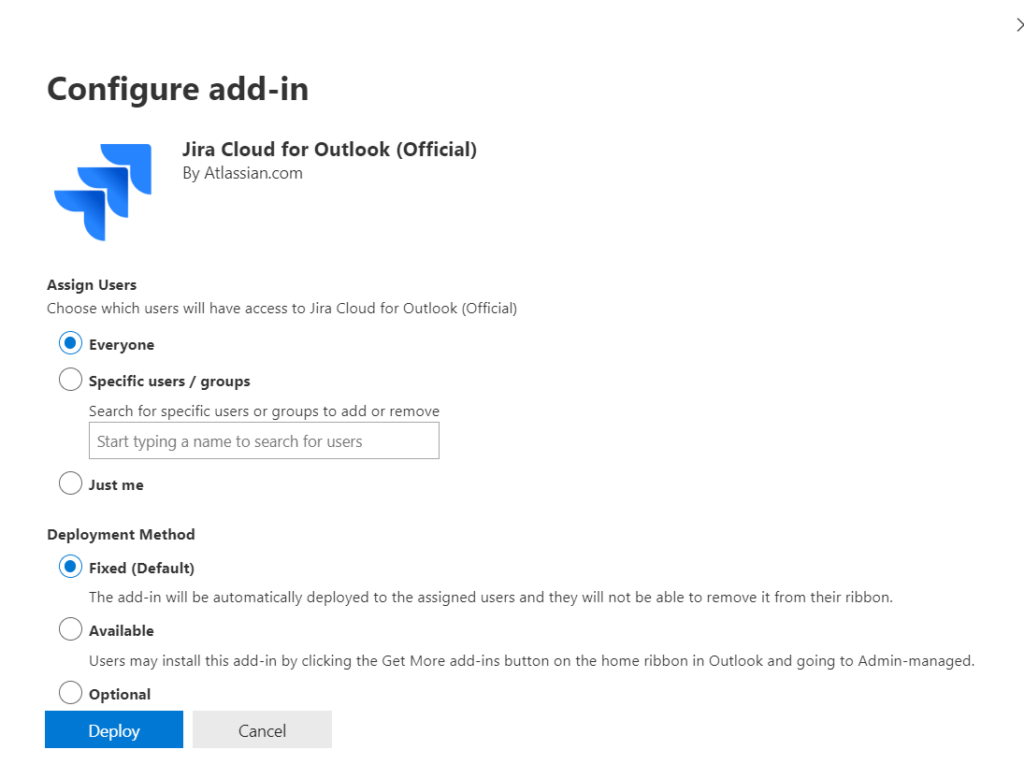Image resolution: width=1024 pixels, height=764 pixels.
Task: Click the Deploy button
Action: coord(114,730)
